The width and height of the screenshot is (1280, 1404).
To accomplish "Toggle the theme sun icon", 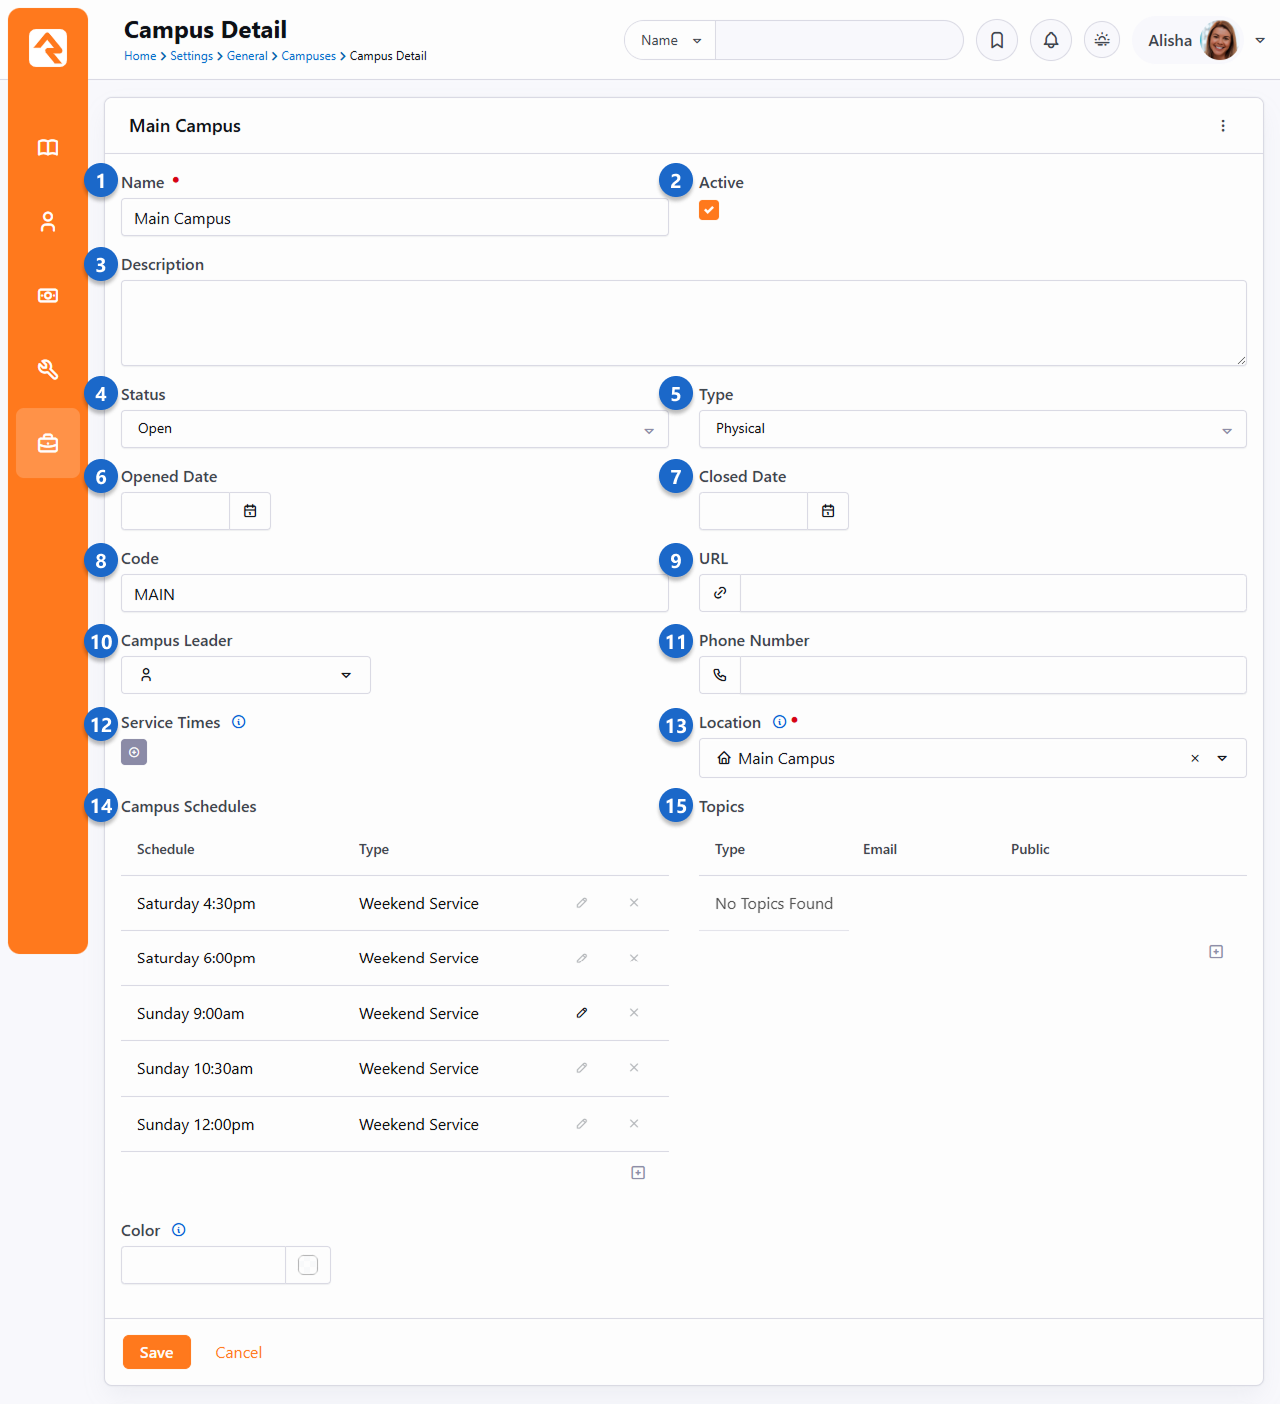I will pos(1102,40).
